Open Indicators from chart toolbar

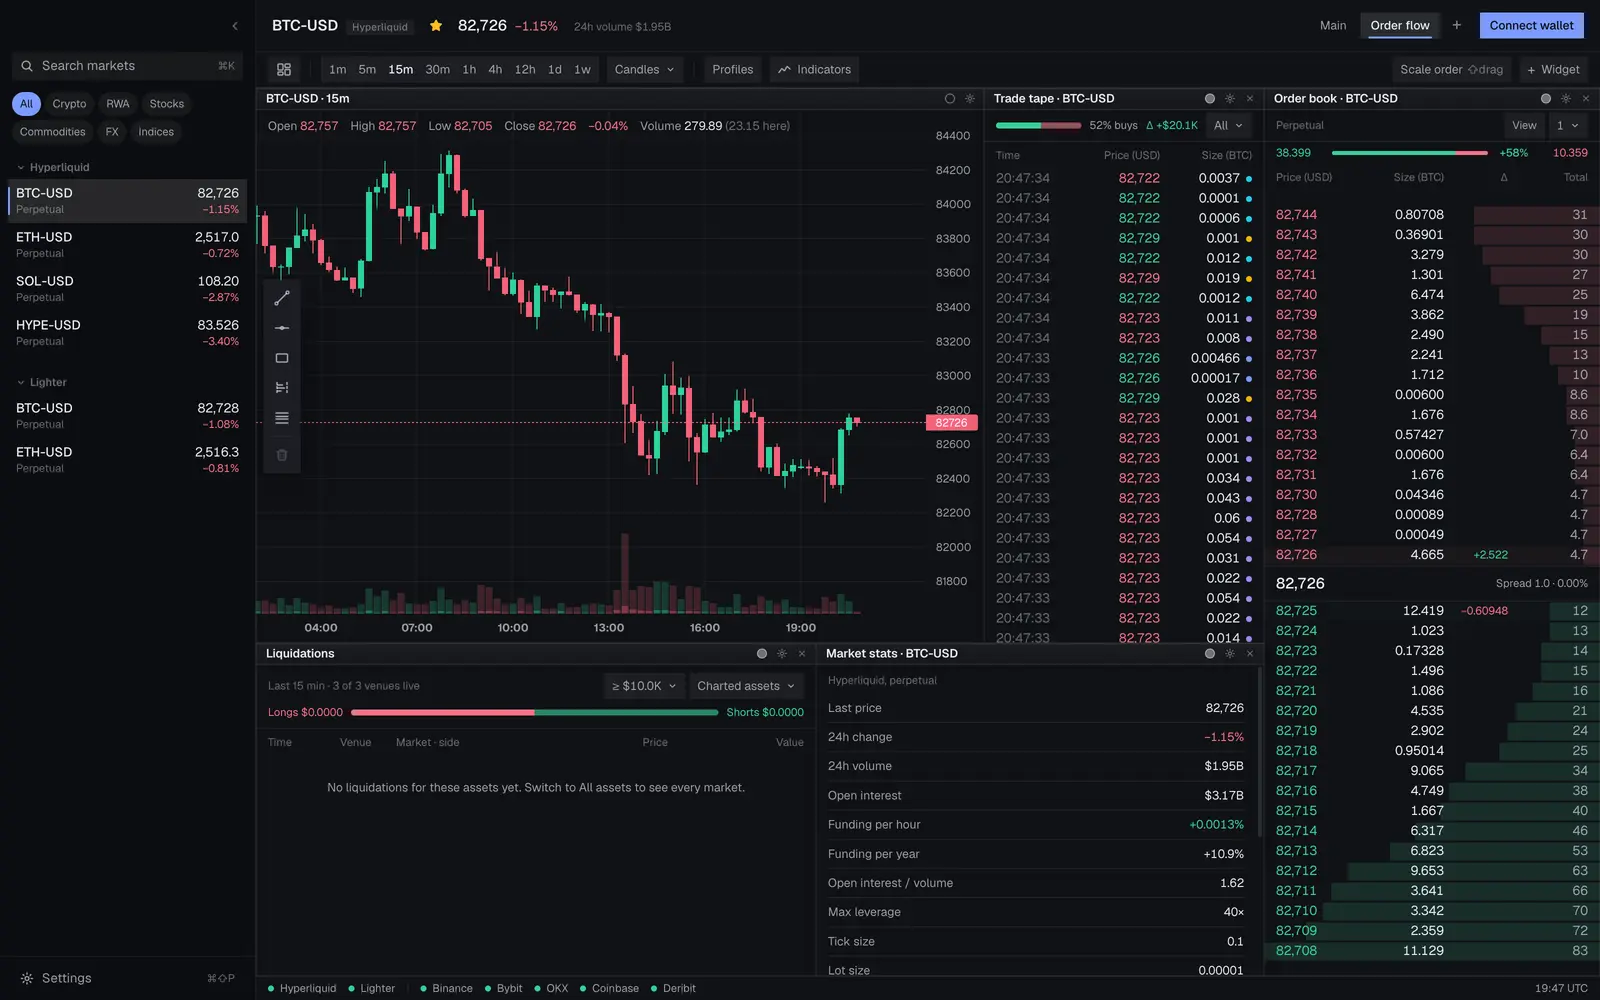814,70
